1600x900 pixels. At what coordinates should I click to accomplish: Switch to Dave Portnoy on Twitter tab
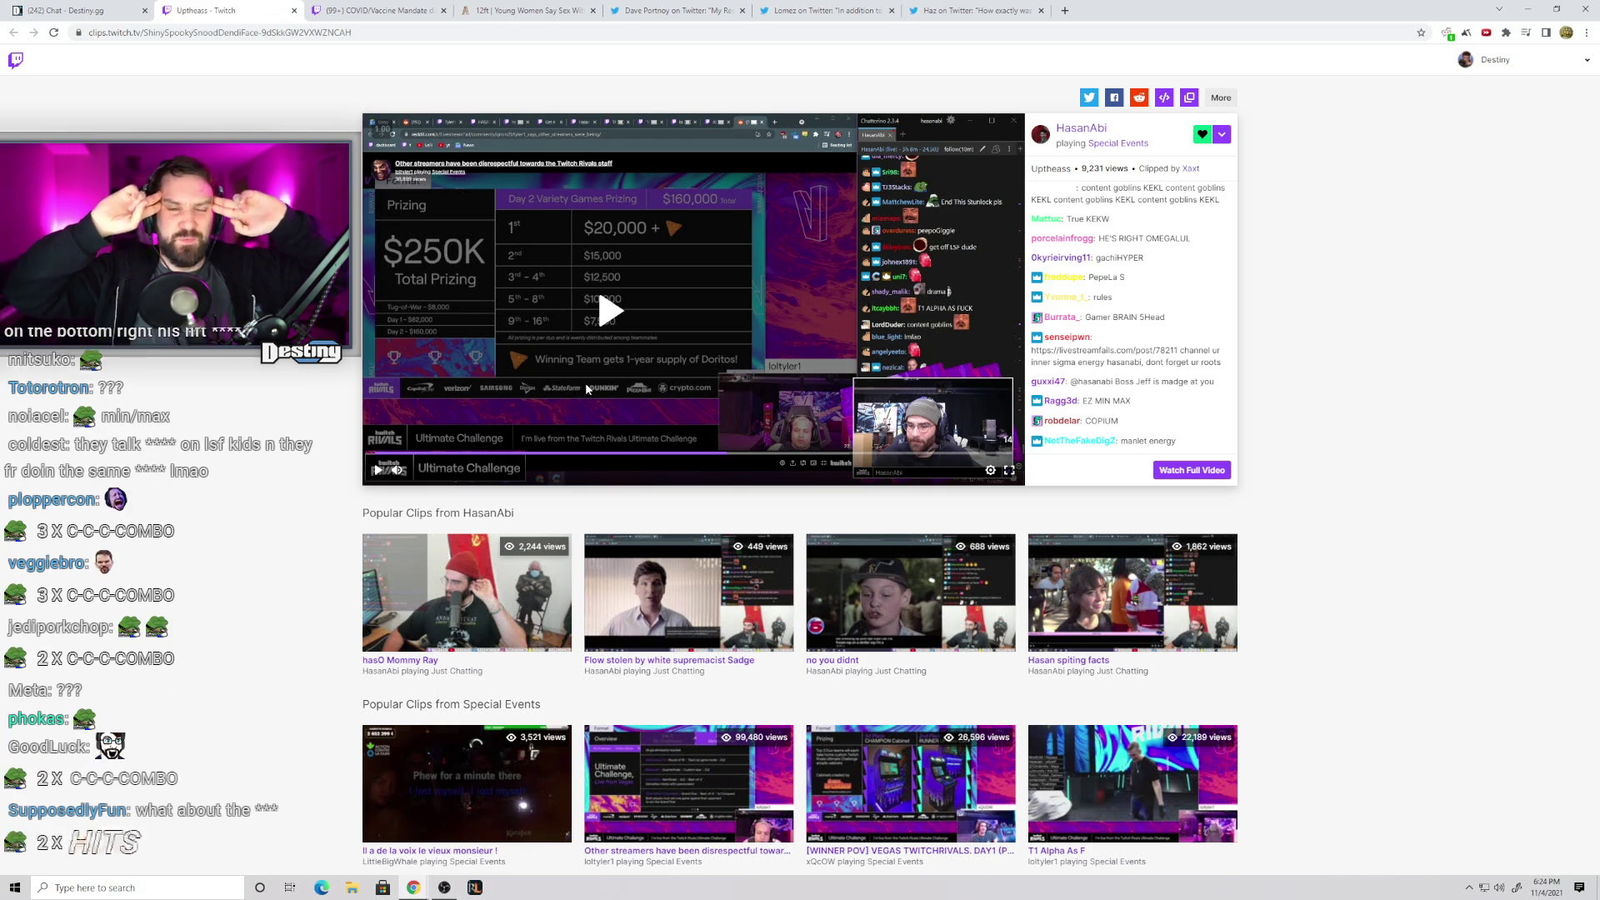click(677, 10)
